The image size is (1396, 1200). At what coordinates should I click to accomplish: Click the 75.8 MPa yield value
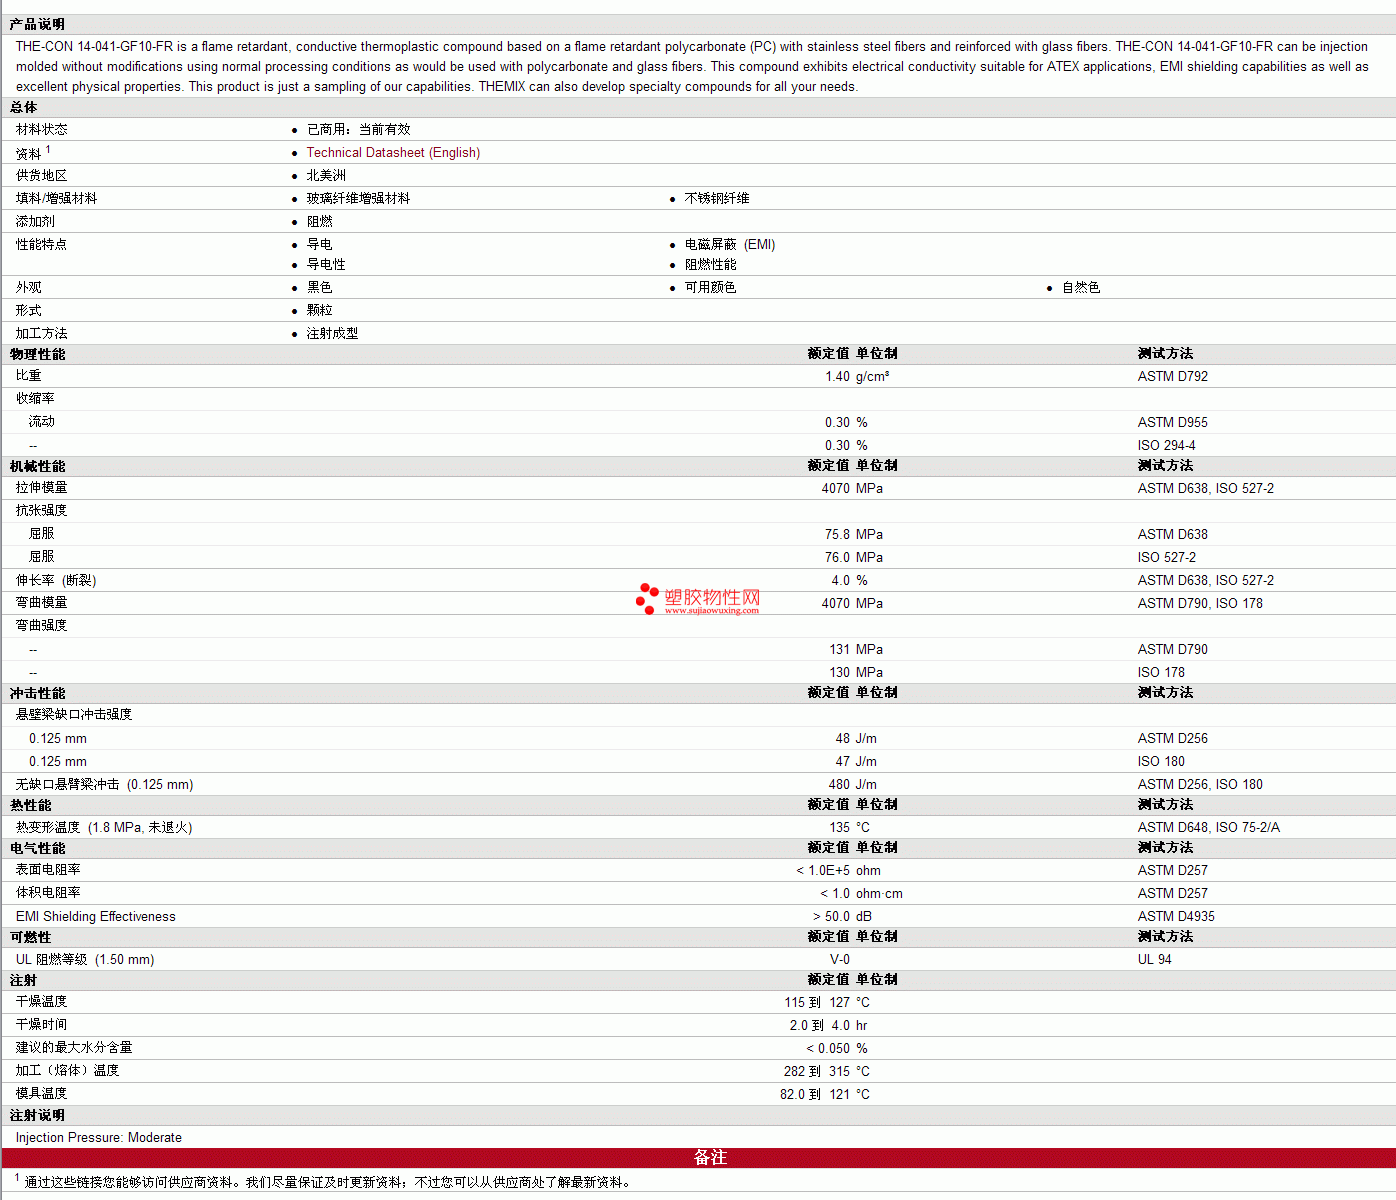854,535
